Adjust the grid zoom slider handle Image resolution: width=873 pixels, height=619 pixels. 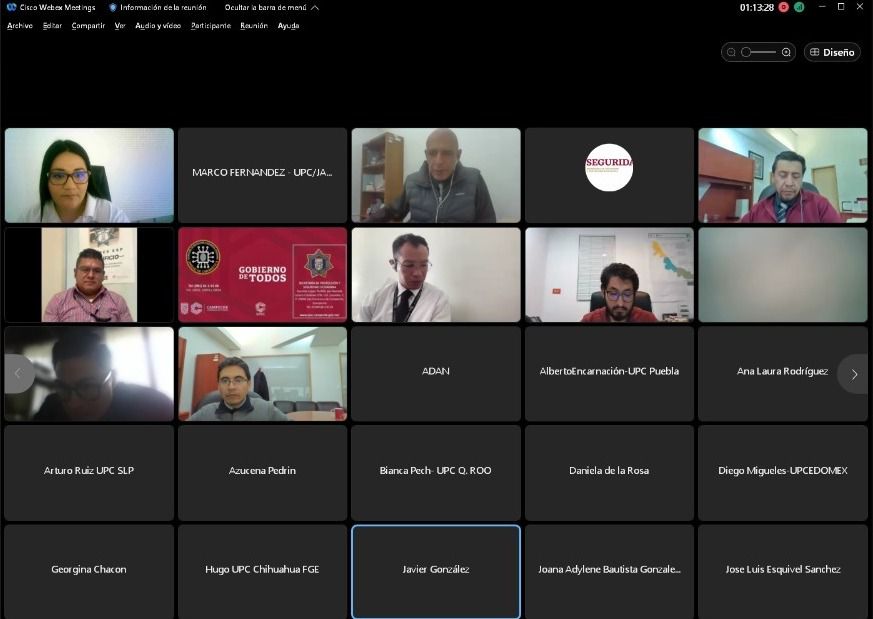click(746, 52)
